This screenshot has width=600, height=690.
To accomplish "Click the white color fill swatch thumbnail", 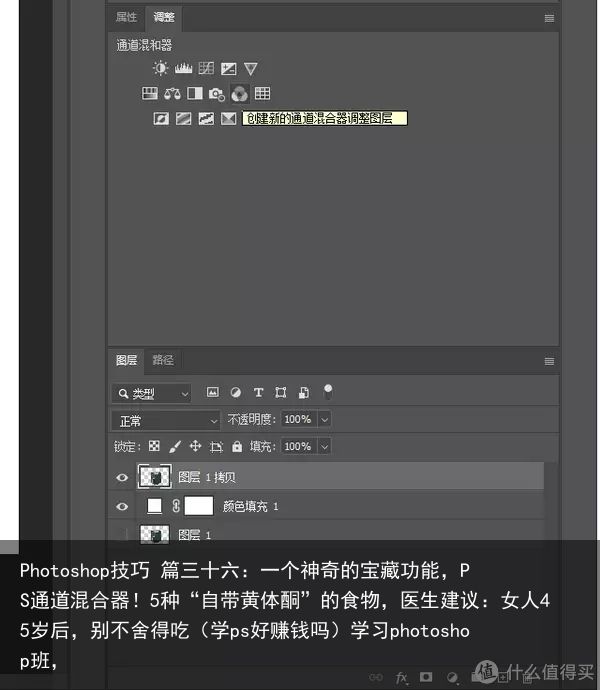I will pos(154,506).
